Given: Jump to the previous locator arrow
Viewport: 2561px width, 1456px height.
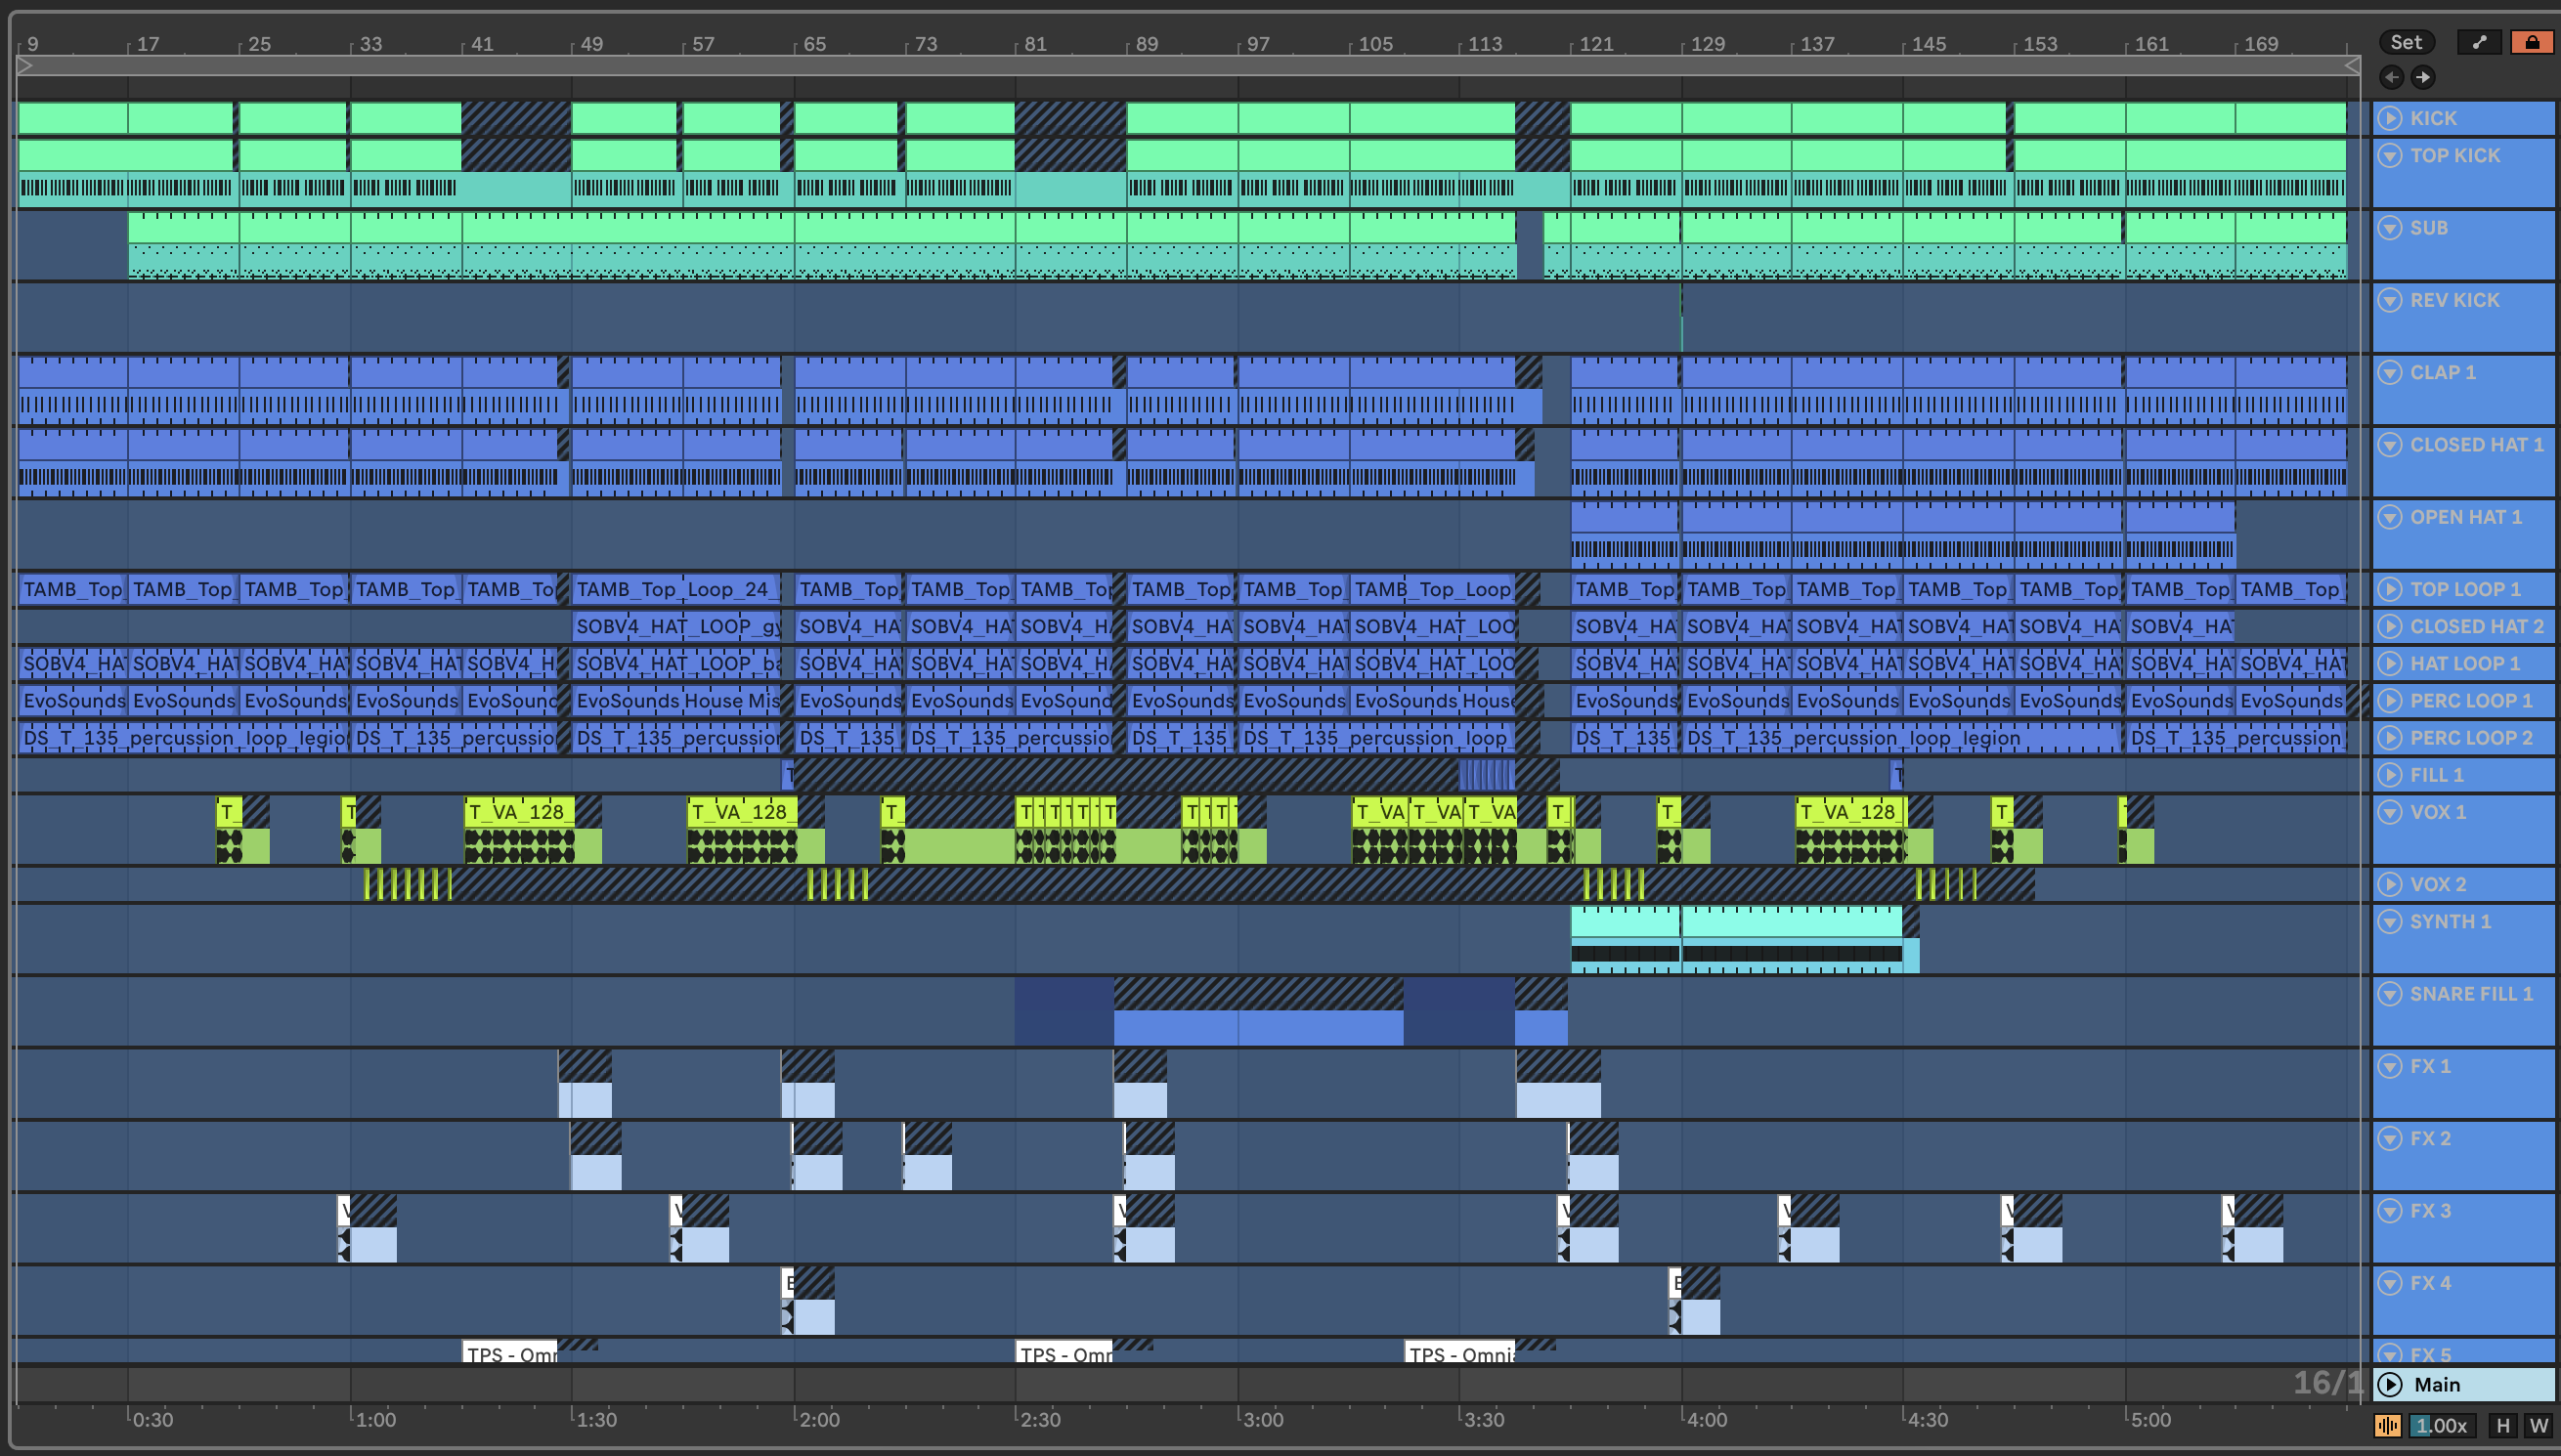Looking at the screenshot, I should point(2391,77).
